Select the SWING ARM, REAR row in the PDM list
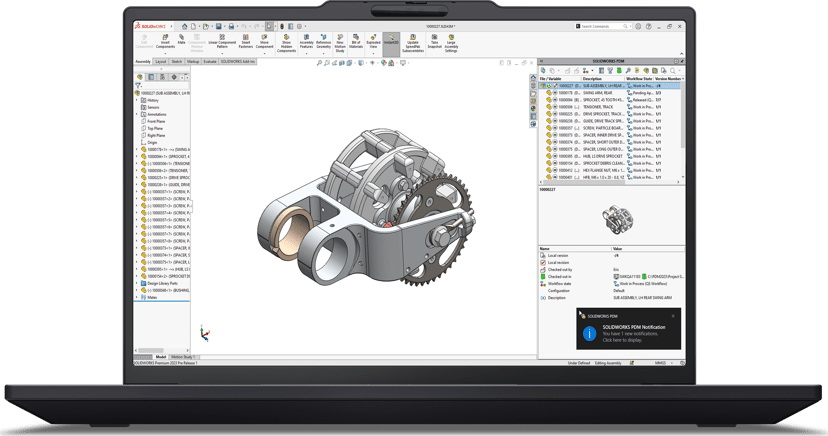This screenshot has width=828, height=436. coord(610,92)
